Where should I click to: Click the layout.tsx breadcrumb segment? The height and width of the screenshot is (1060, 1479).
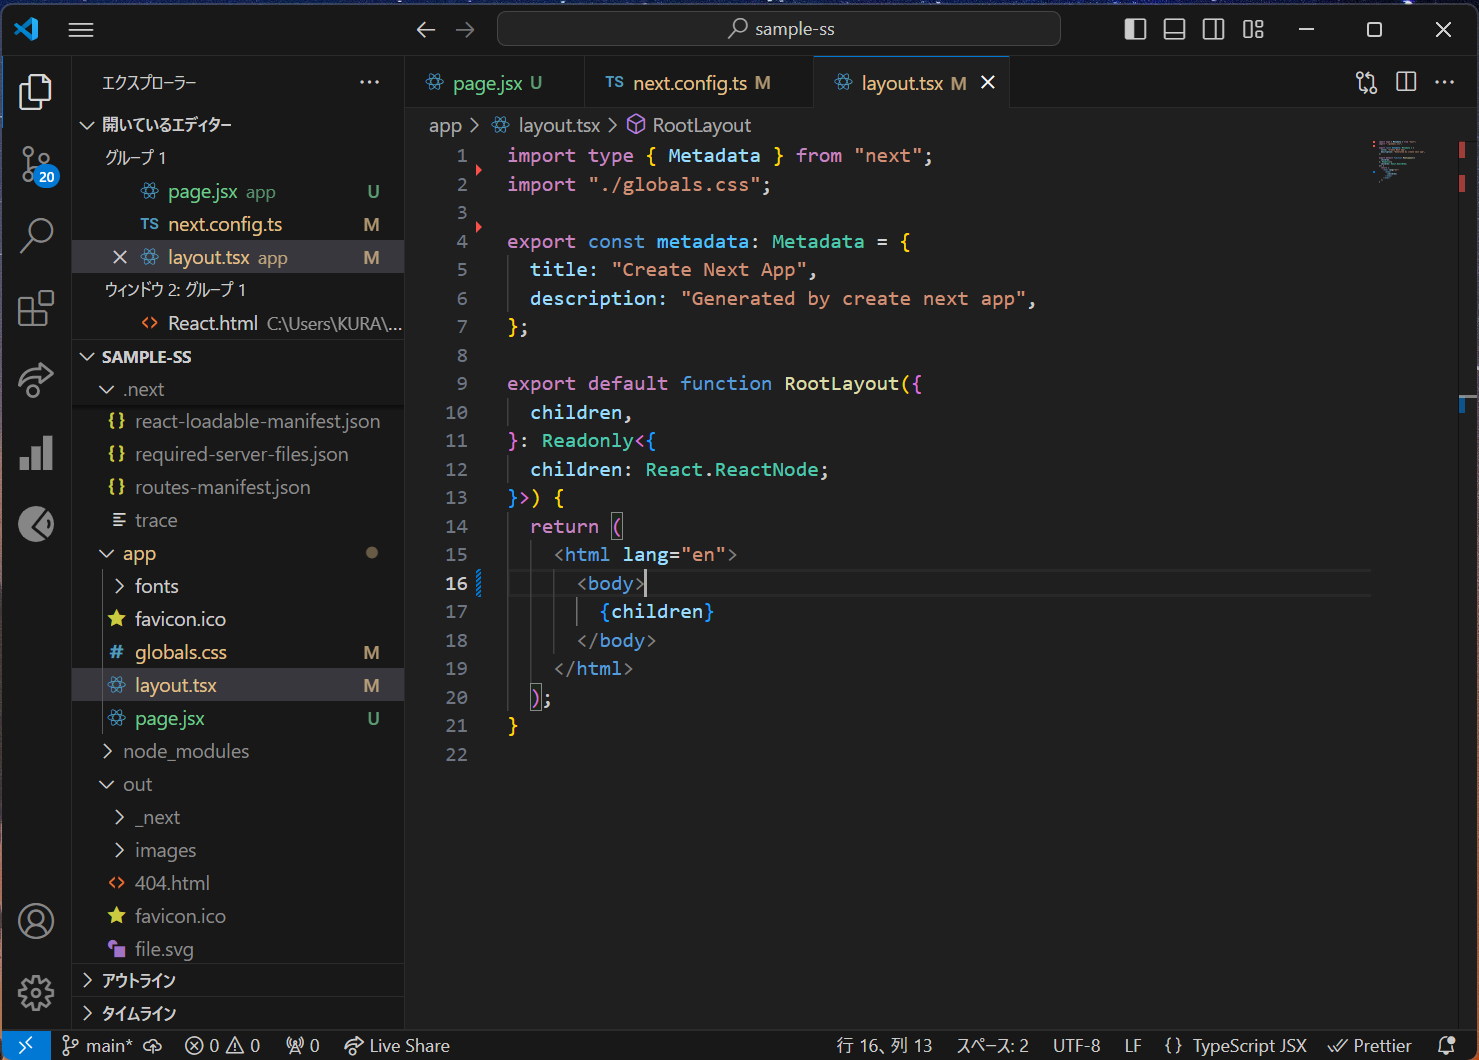point(546,125)
